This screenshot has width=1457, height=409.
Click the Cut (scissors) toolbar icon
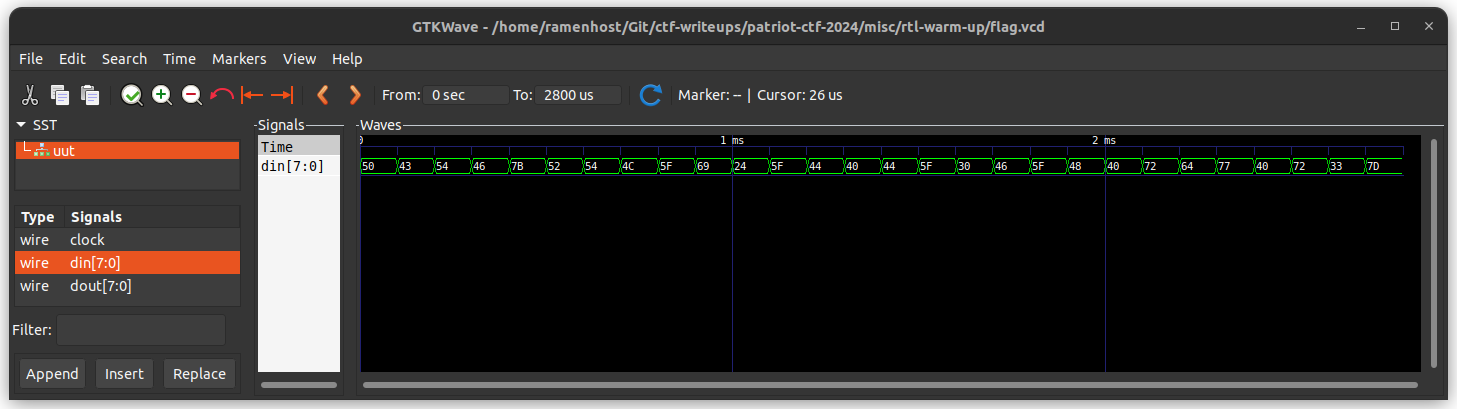(30, 95)
